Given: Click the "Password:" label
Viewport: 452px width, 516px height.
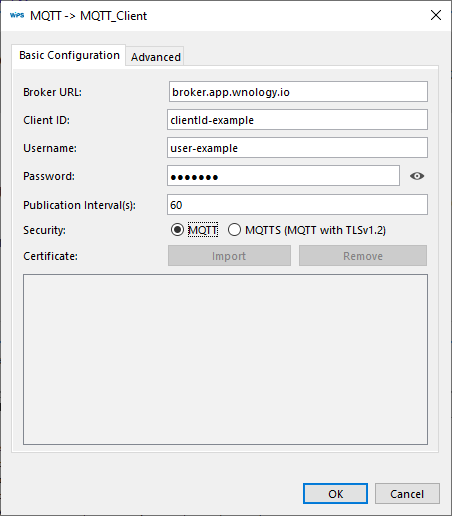Looking at the screenshot, I should (49, 176).
